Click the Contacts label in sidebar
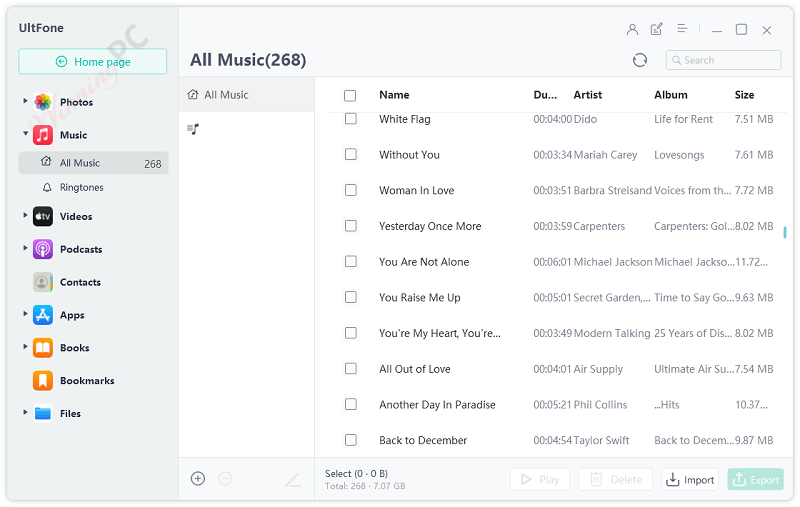Viewport: 800px width, 507px height. click(80, 283)
